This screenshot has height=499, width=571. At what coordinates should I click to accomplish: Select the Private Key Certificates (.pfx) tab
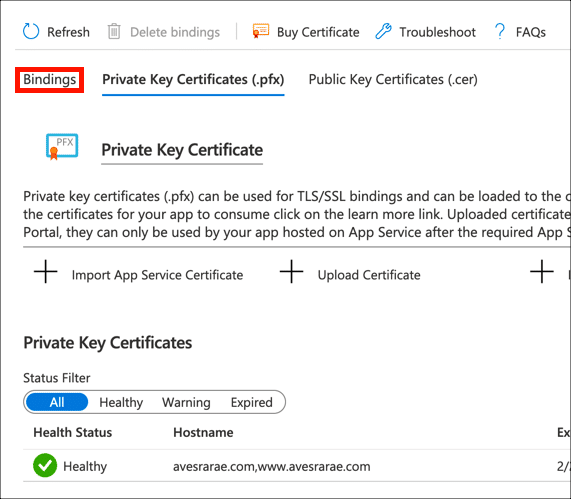pyautogui.click(x=193, y=80)
